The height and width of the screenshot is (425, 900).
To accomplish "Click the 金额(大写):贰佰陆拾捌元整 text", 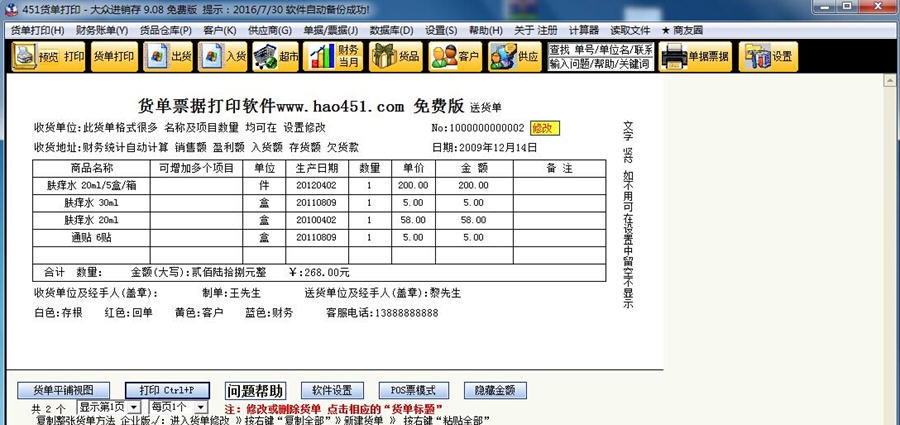I will tap(199, 272).
